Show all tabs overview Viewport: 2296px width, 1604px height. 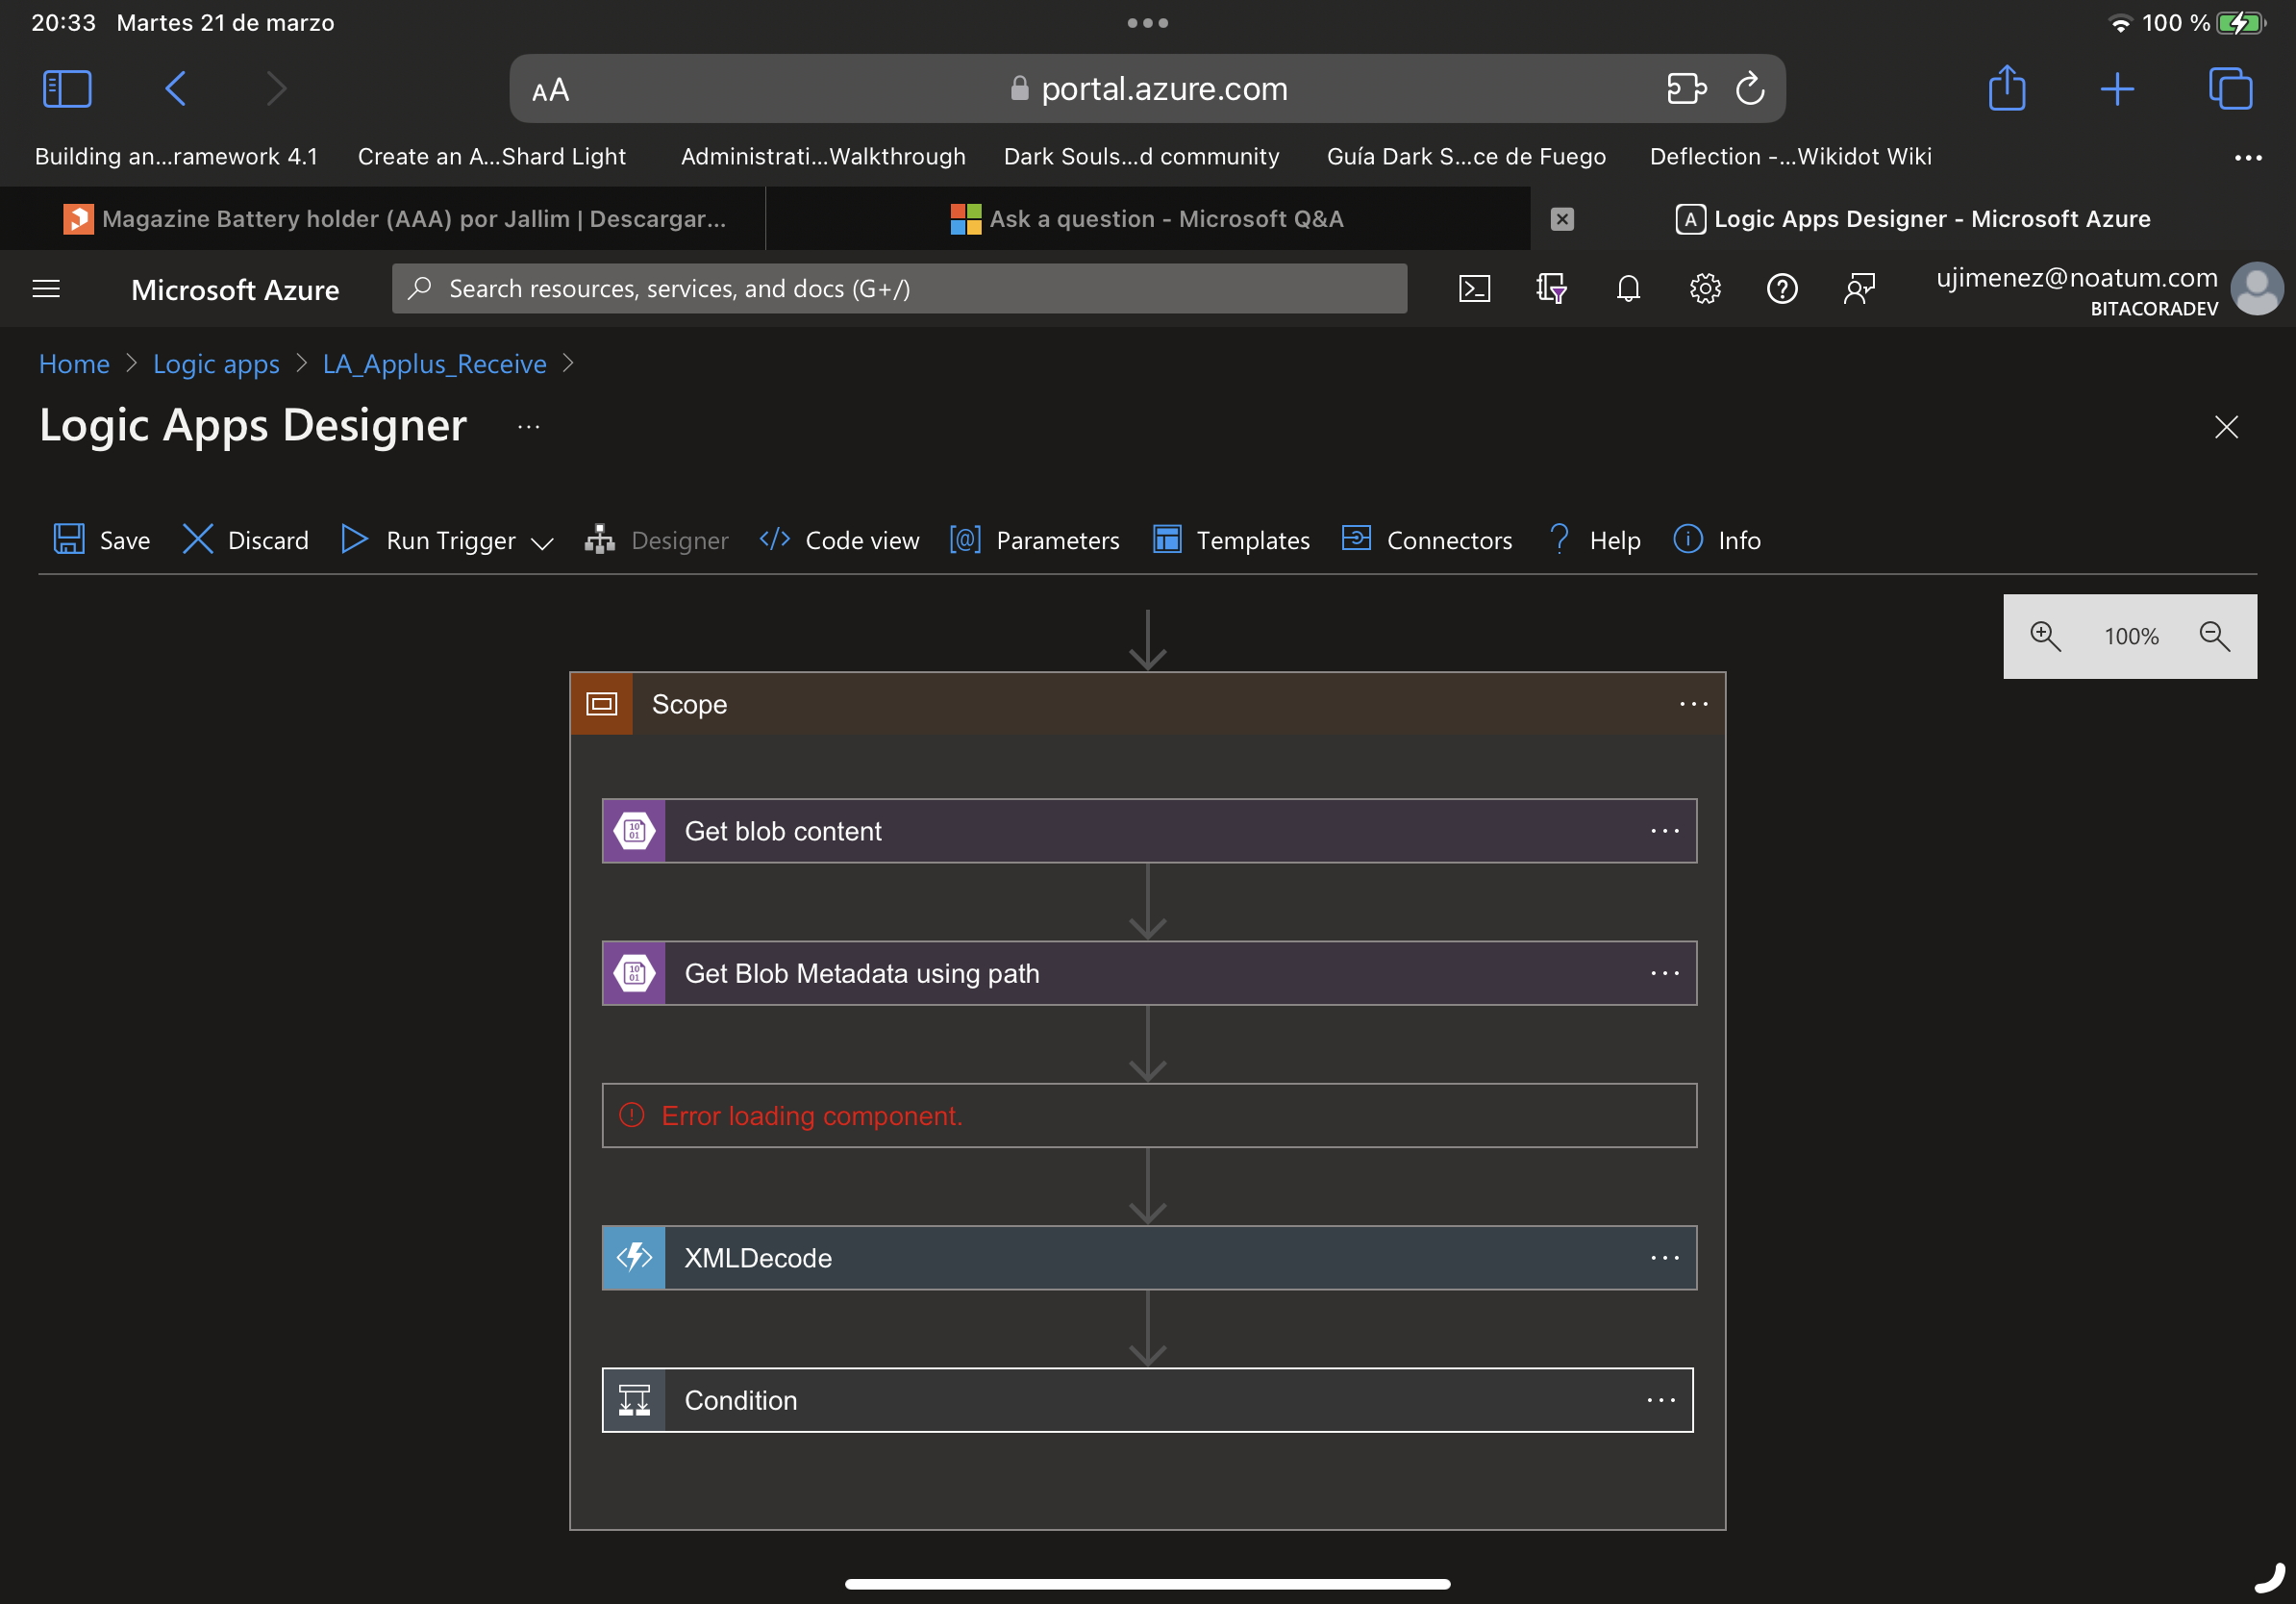pyautogui.click(x=2230, y=89)
